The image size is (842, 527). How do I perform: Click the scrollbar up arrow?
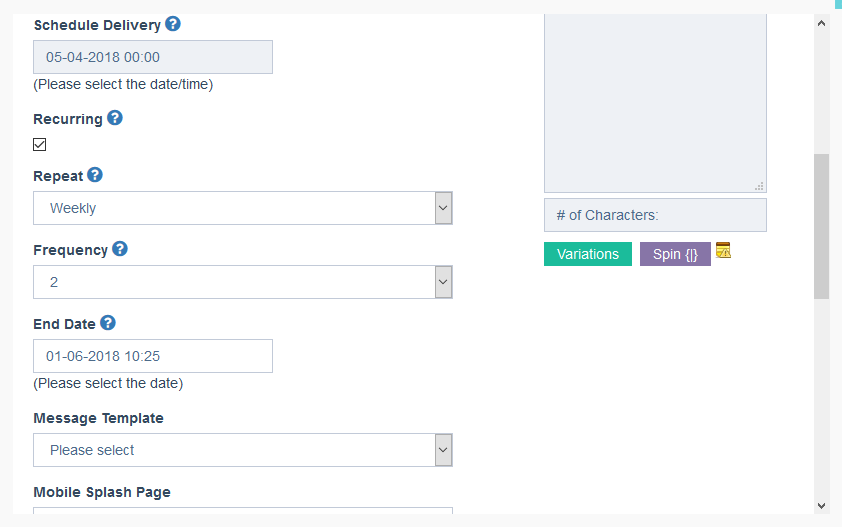(821, 23)
